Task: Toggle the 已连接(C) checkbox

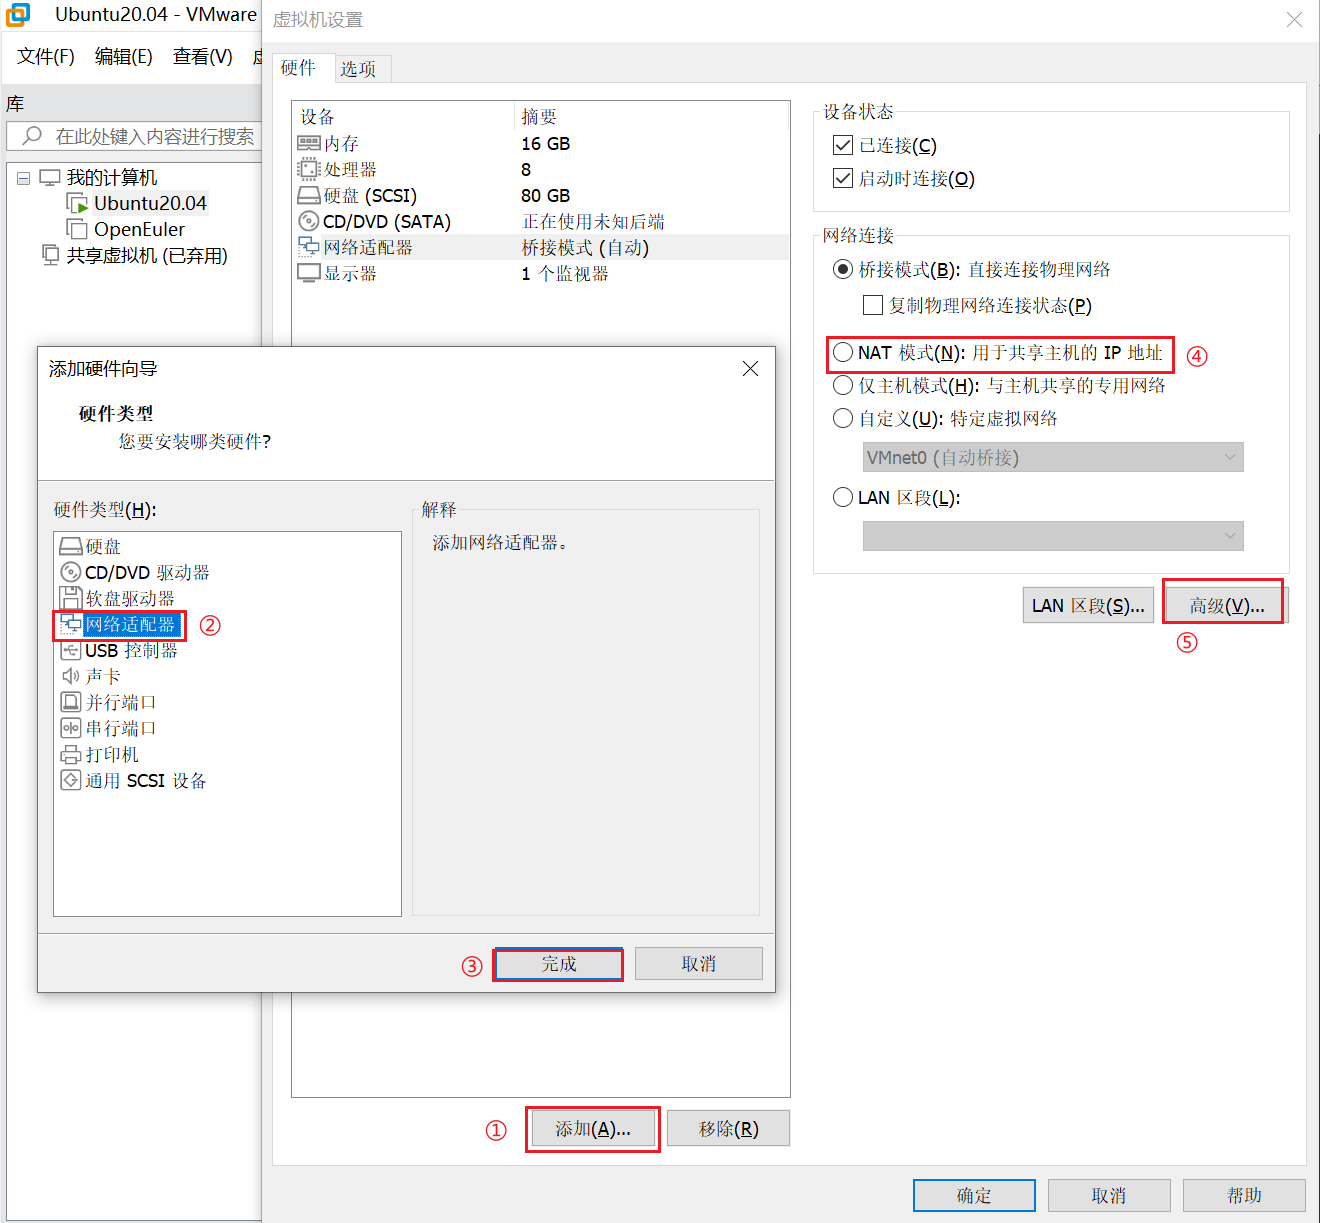Action: point(843,145)
